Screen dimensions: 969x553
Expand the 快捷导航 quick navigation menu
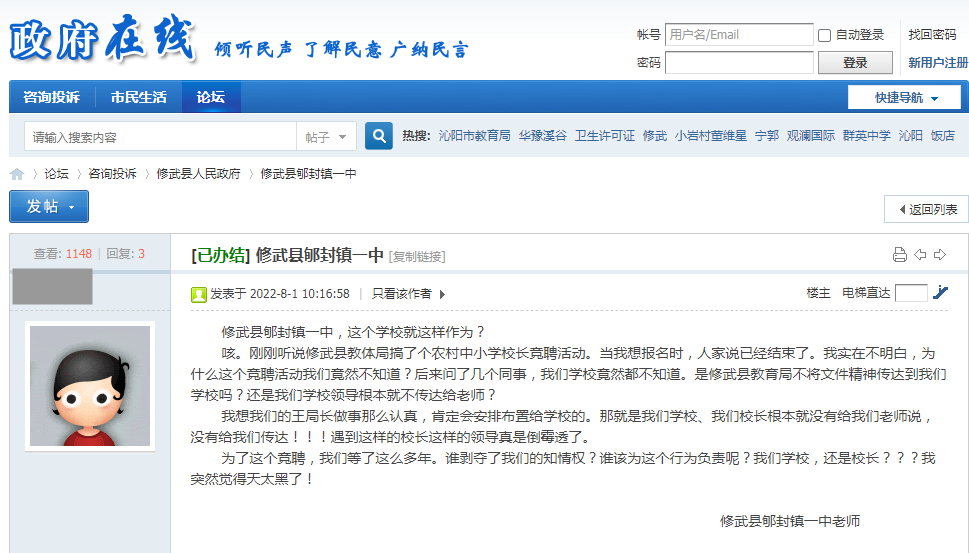click(905, 98)
